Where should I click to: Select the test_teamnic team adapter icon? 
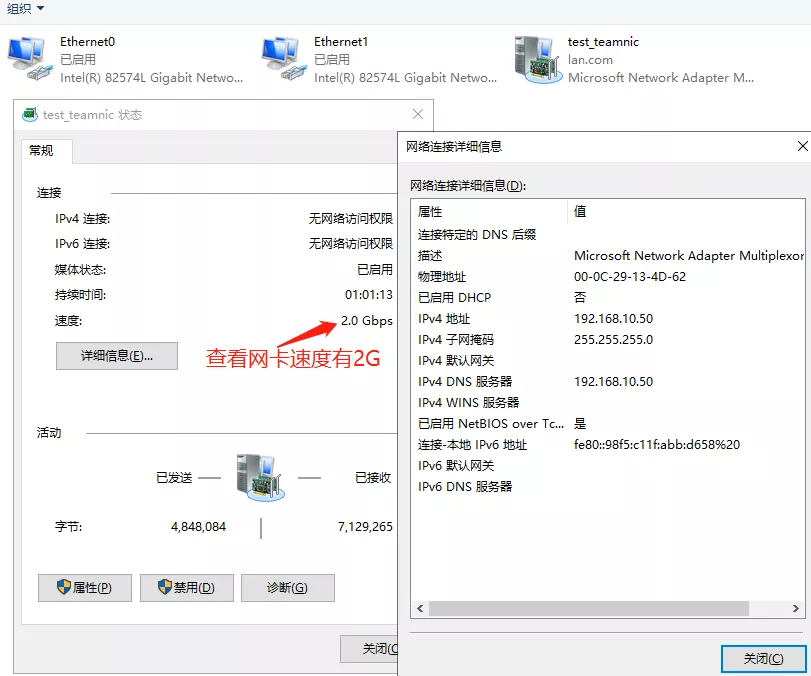click(x=536, y=59)
